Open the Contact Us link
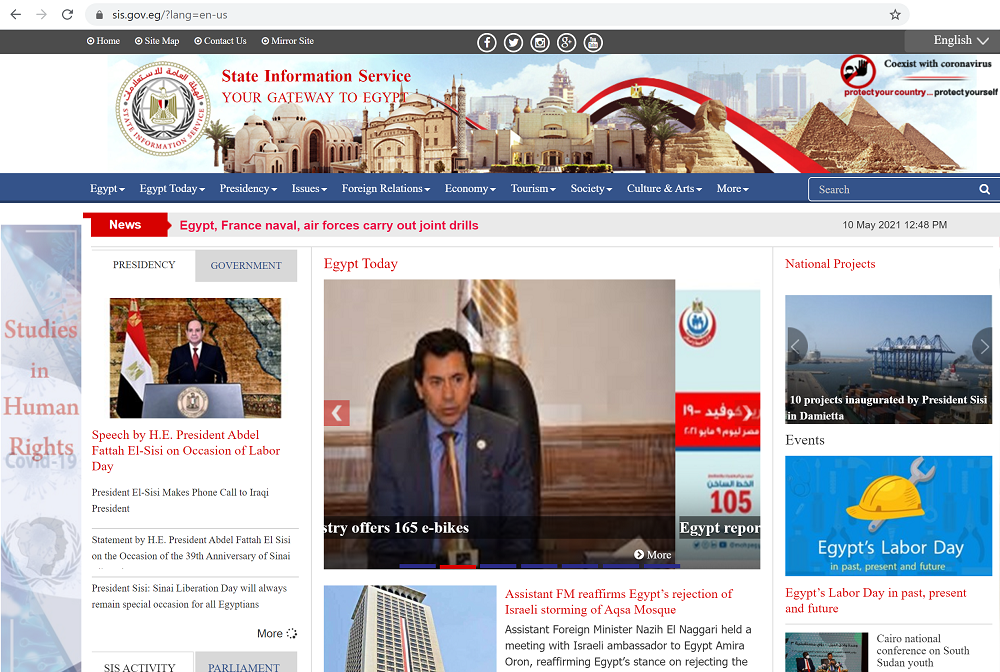Image resolution: width=1000 pixels, height=672 pixels. (220, 41)
